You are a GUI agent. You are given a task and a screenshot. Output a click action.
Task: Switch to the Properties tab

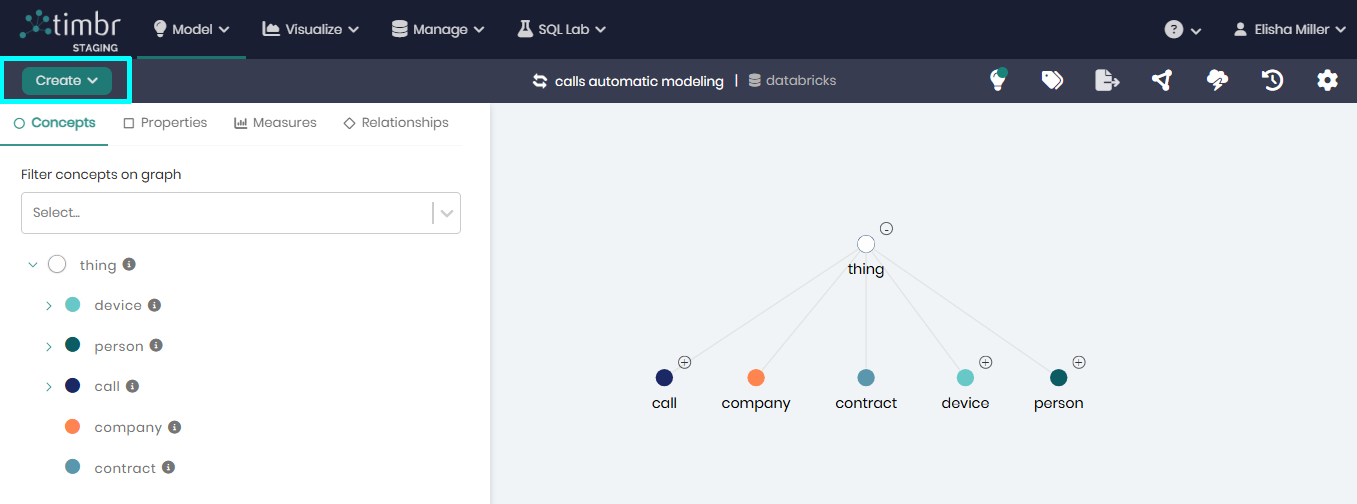pos(165,123)
